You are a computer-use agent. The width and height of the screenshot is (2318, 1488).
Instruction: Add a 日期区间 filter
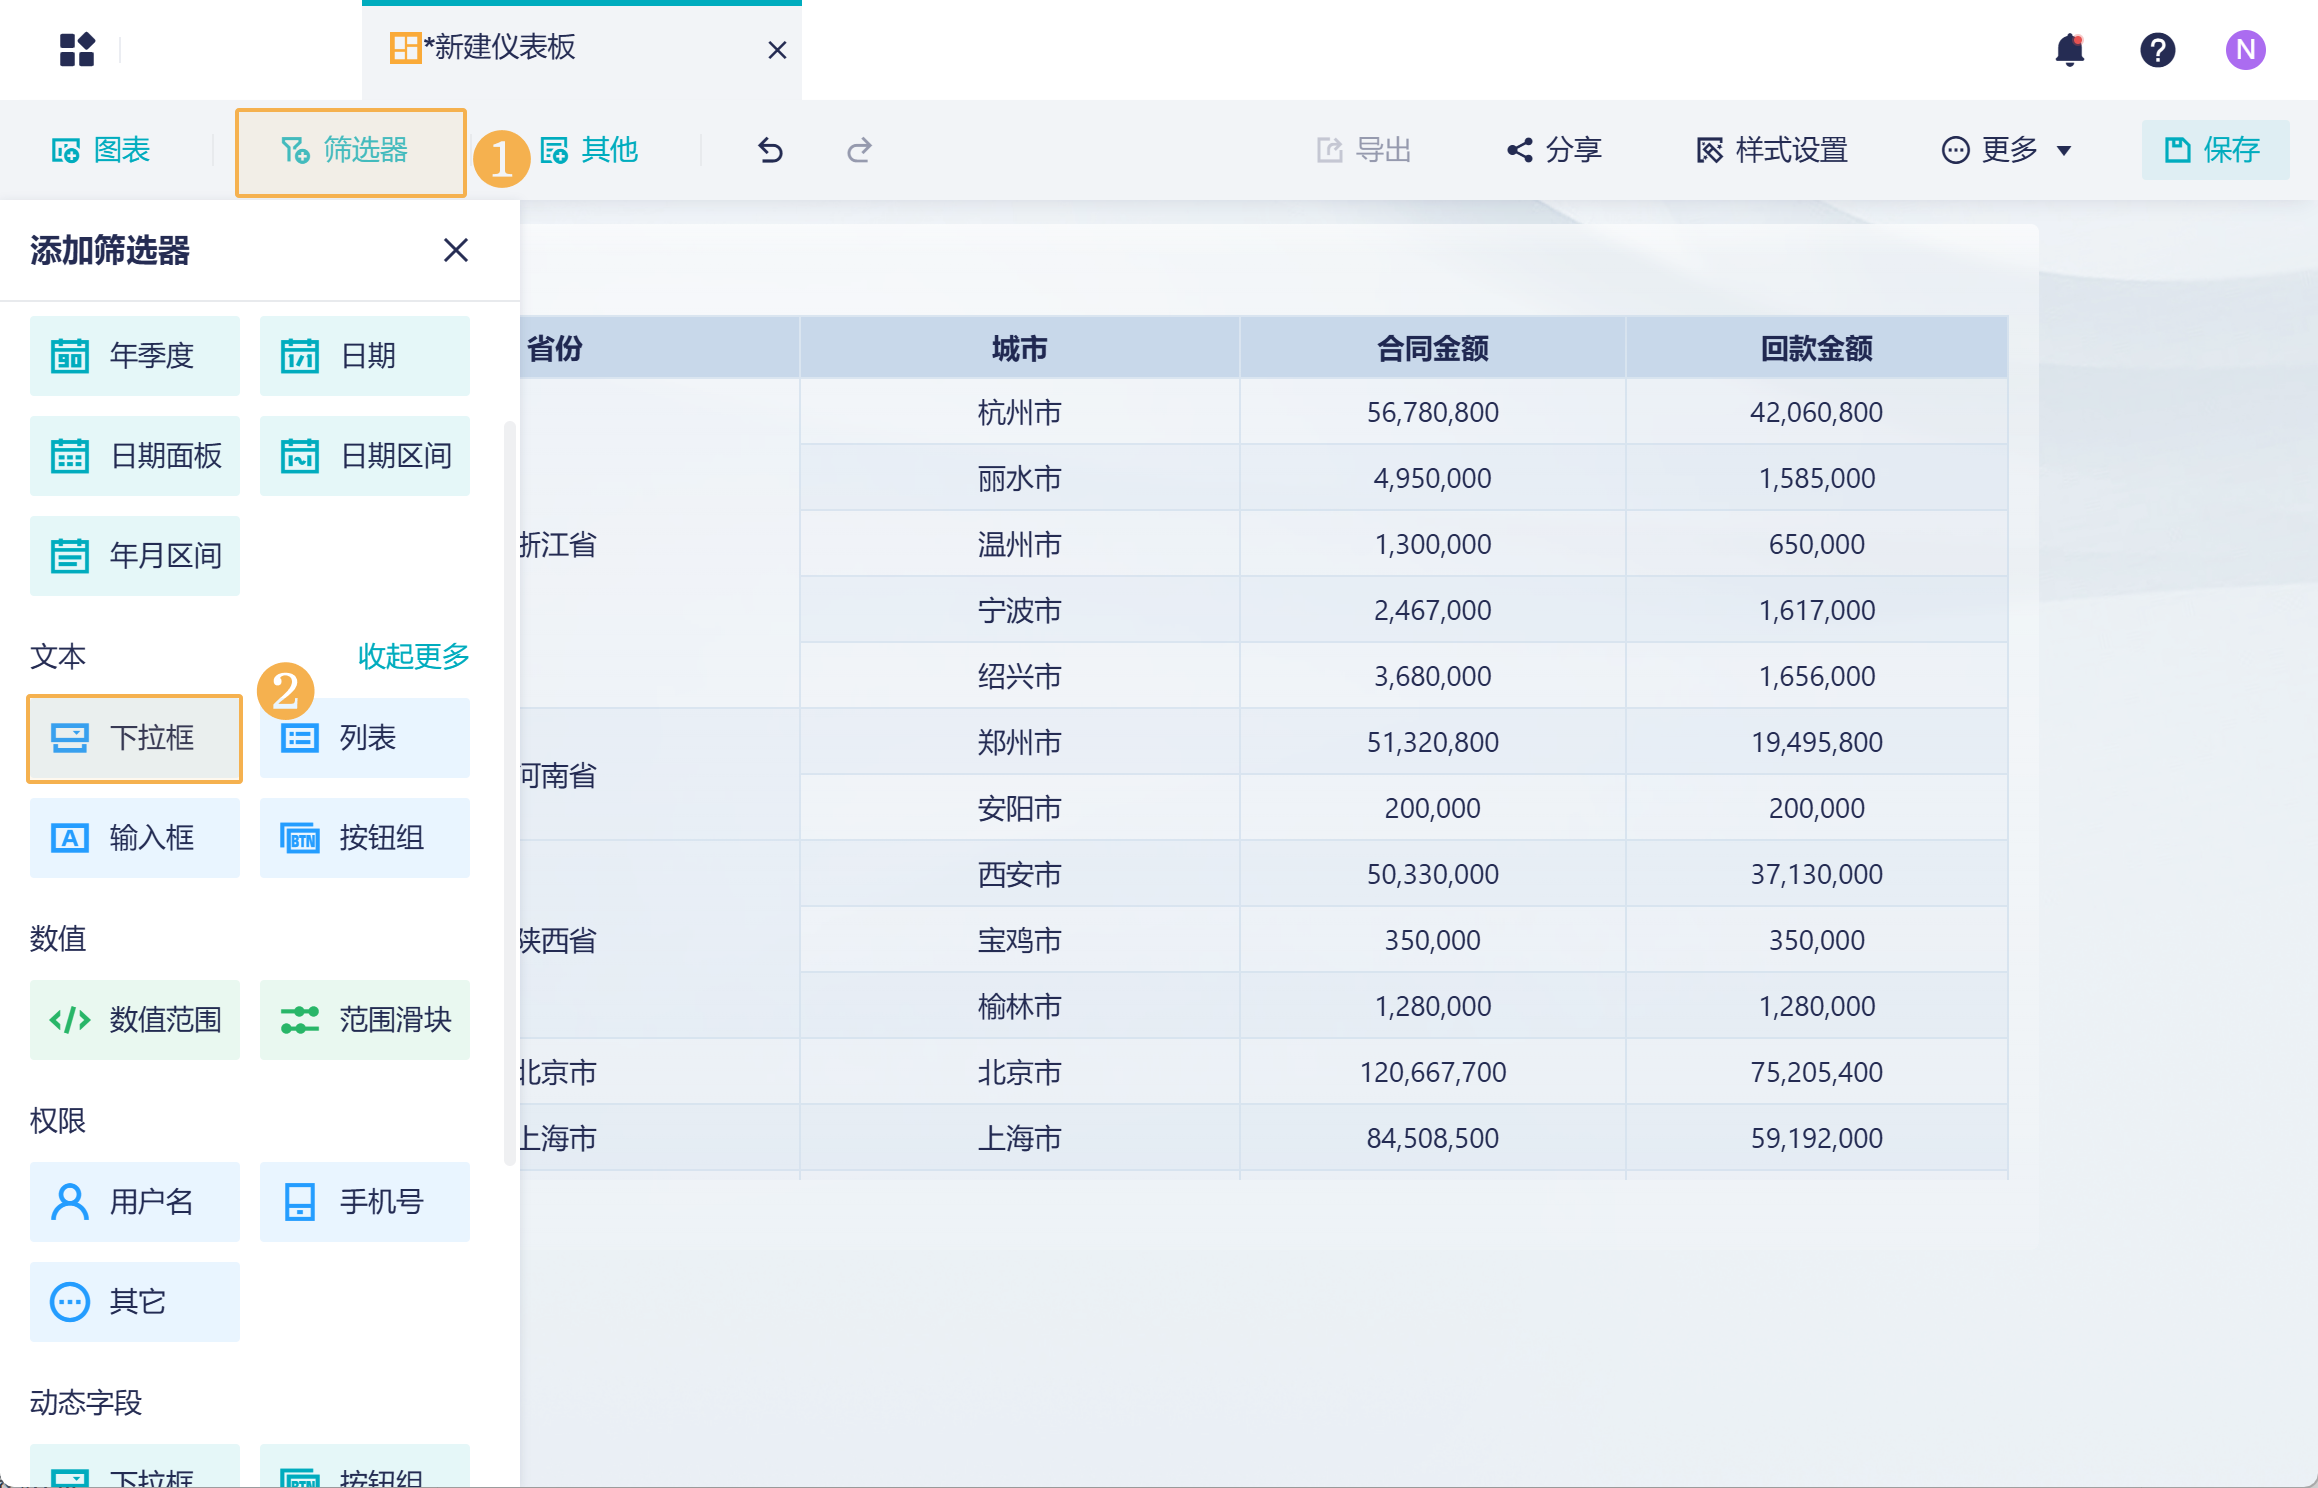click(x=365, y=456)
